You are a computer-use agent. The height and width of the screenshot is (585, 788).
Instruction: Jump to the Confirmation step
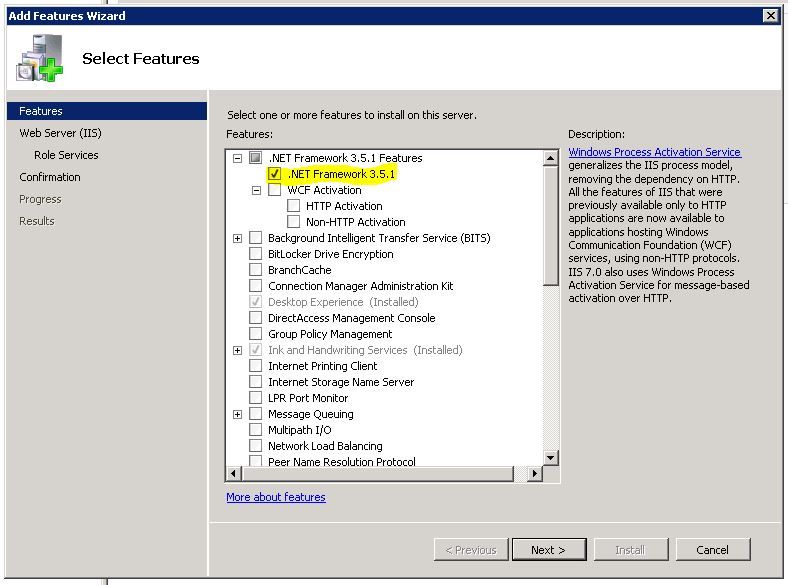(x=50, y=177)
